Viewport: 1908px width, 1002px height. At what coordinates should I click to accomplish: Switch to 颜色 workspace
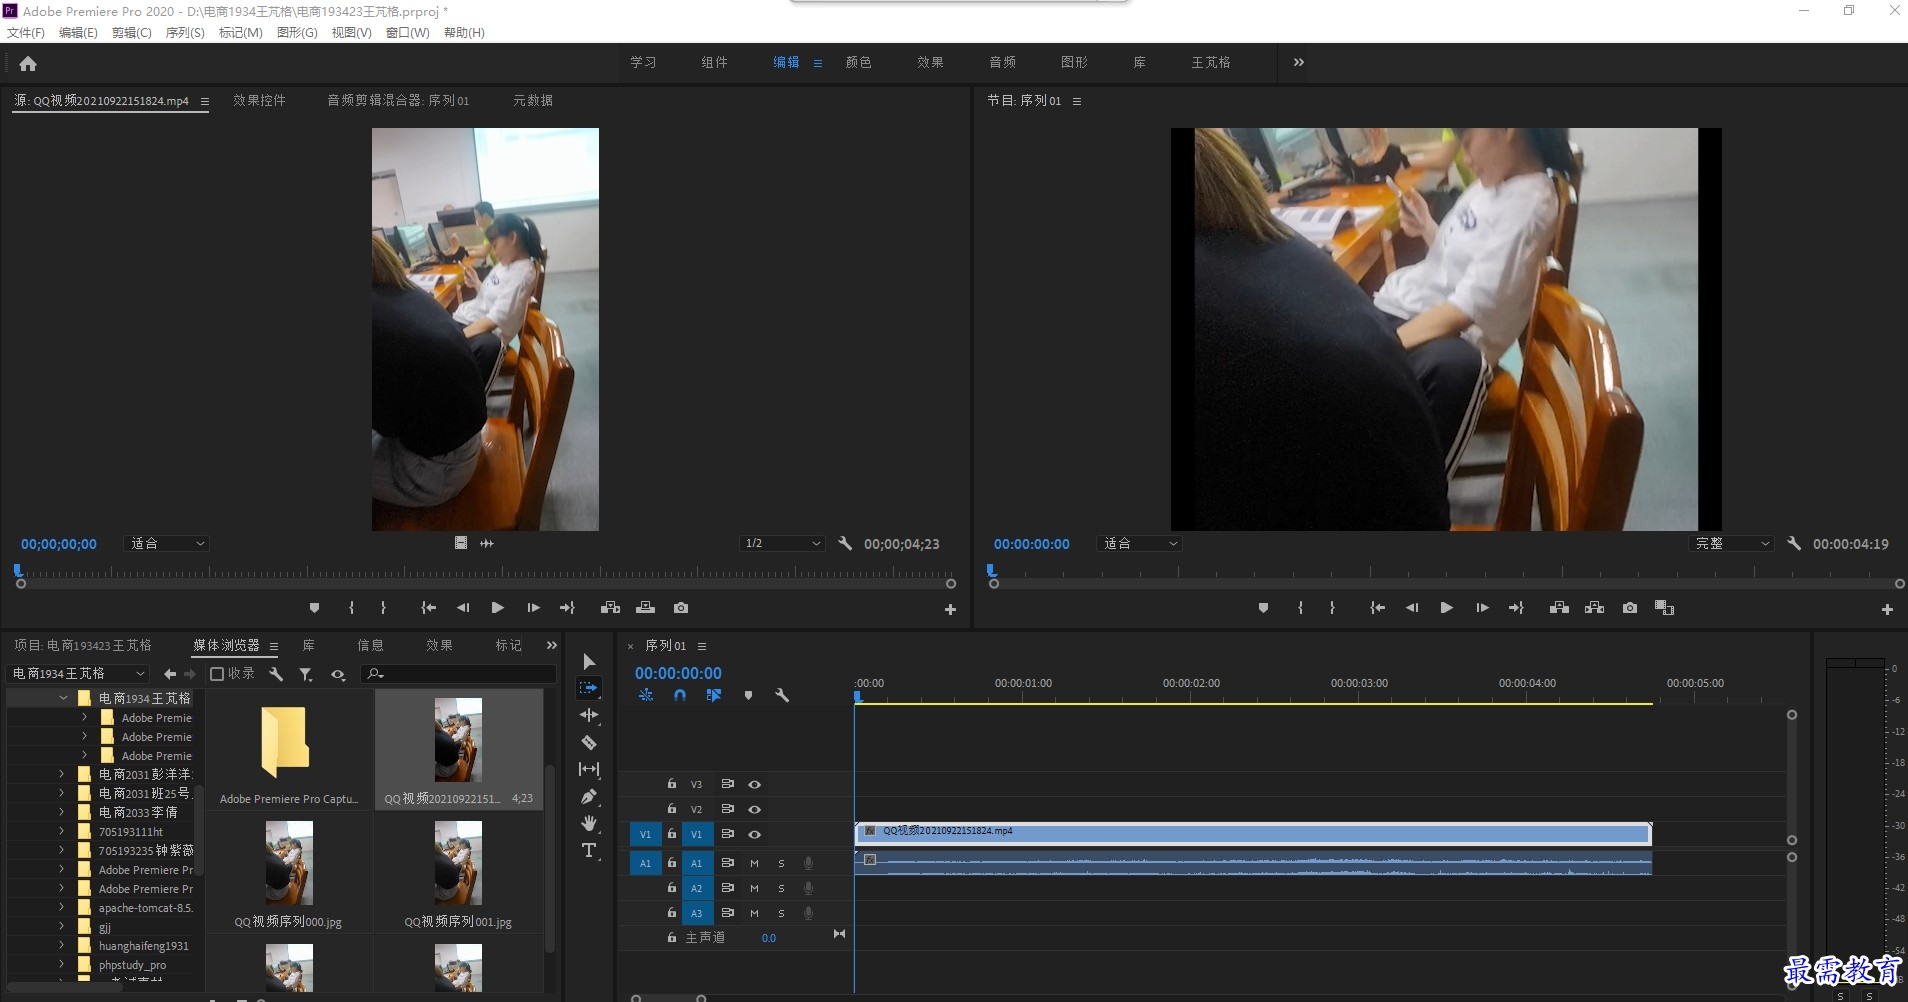pos(858,62)
